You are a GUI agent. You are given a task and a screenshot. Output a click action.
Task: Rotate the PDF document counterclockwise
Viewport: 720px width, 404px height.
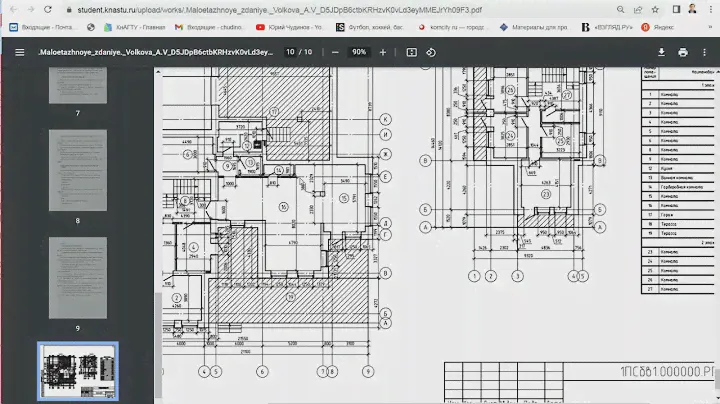tap(432, 52)
